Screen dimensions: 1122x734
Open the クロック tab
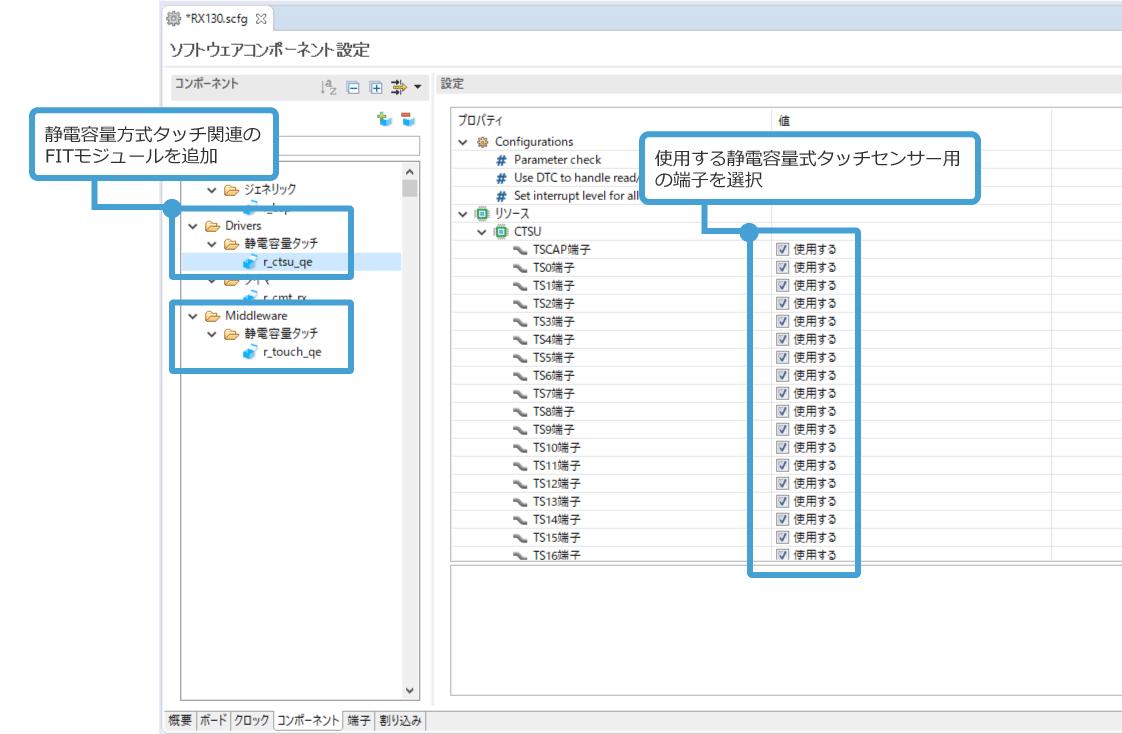[x=251, y=720]
